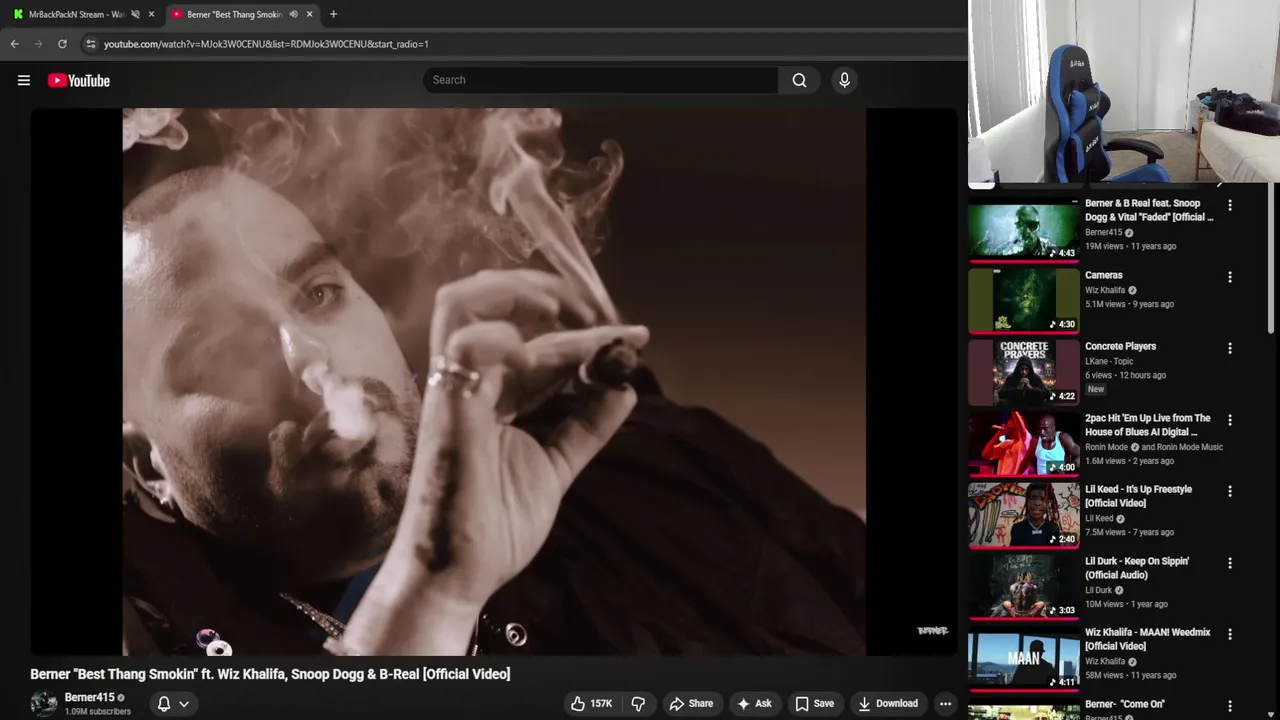Click the Lil Keed channel name
This screenshot has width=1280, height=720.
(x=1099, y=518)
